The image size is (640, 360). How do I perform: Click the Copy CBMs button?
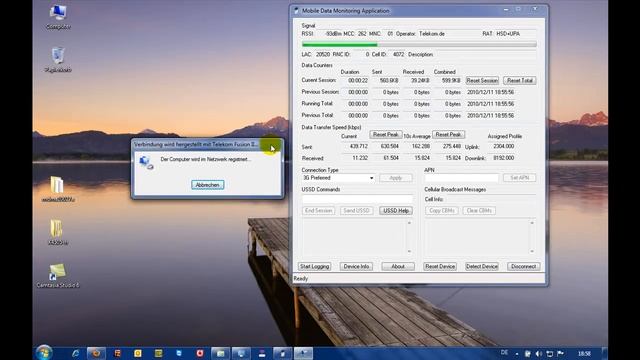pos(442,211)
